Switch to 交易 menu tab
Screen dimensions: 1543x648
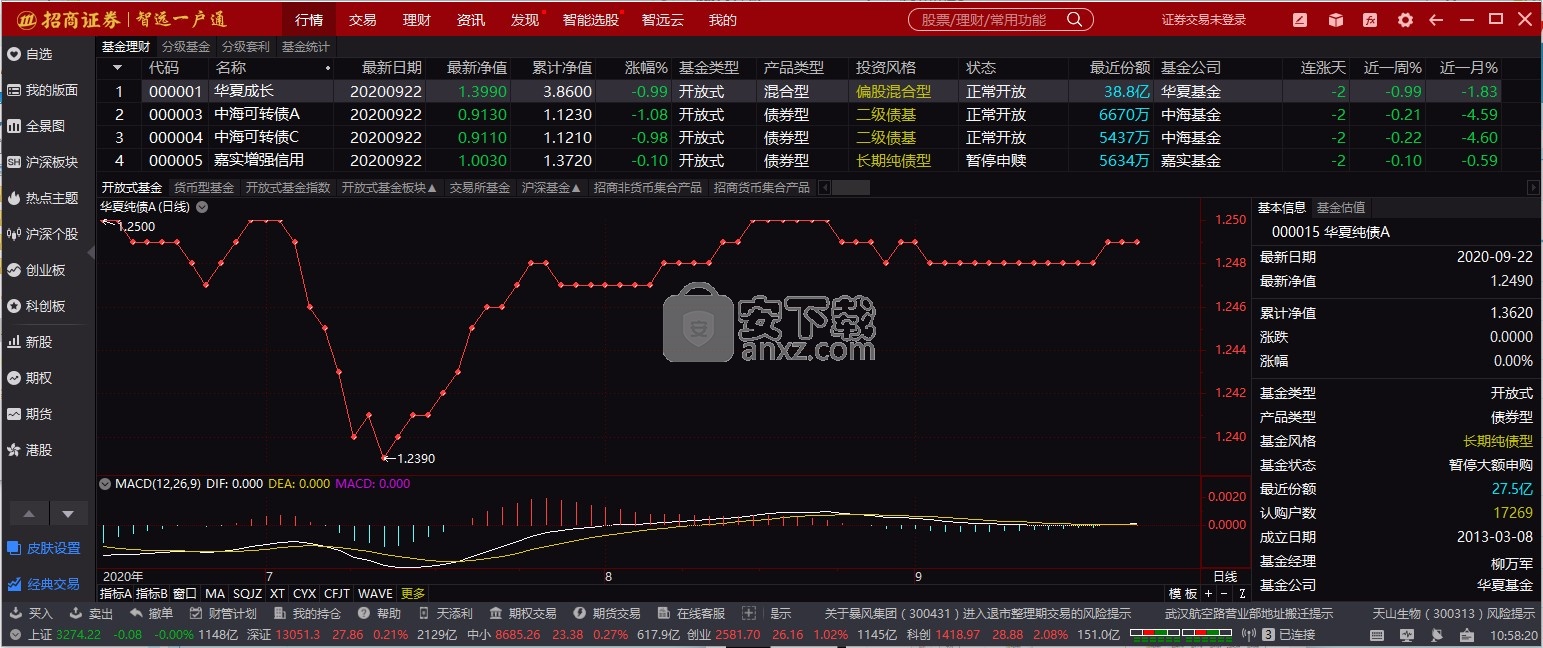362,20
